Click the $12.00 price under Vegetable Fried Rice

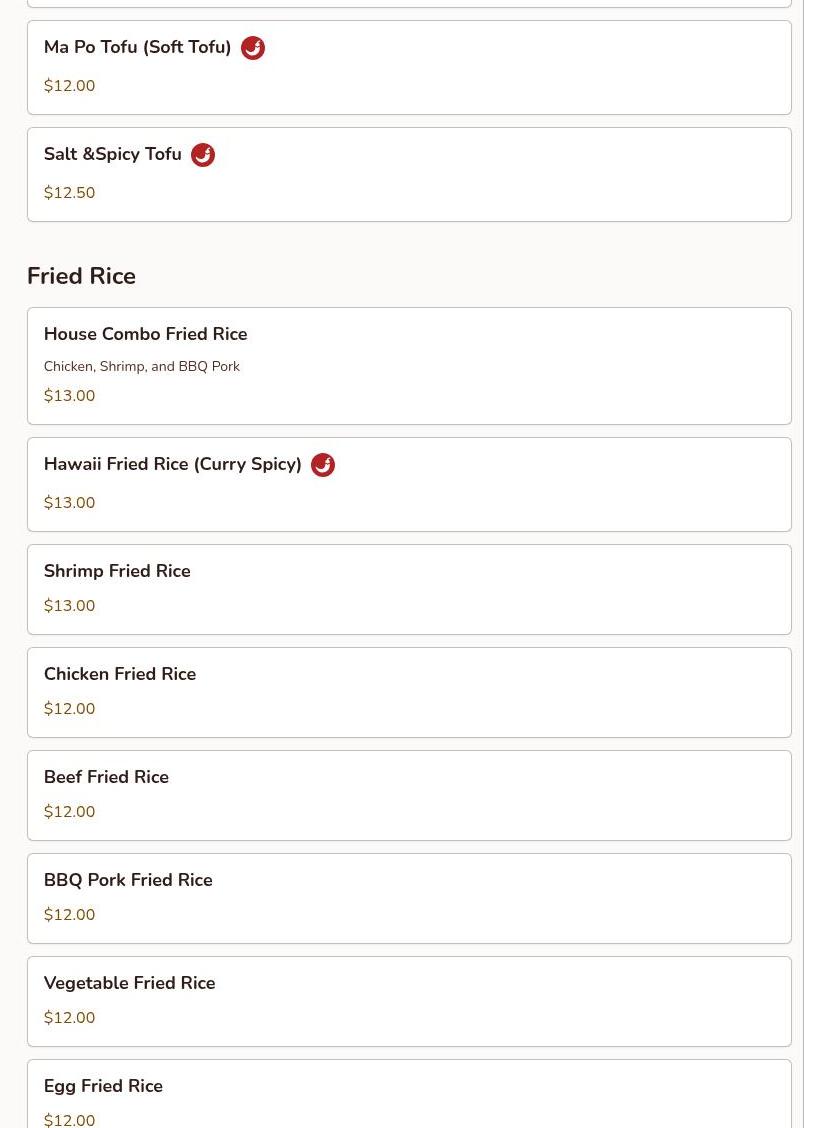[69, 1018]
